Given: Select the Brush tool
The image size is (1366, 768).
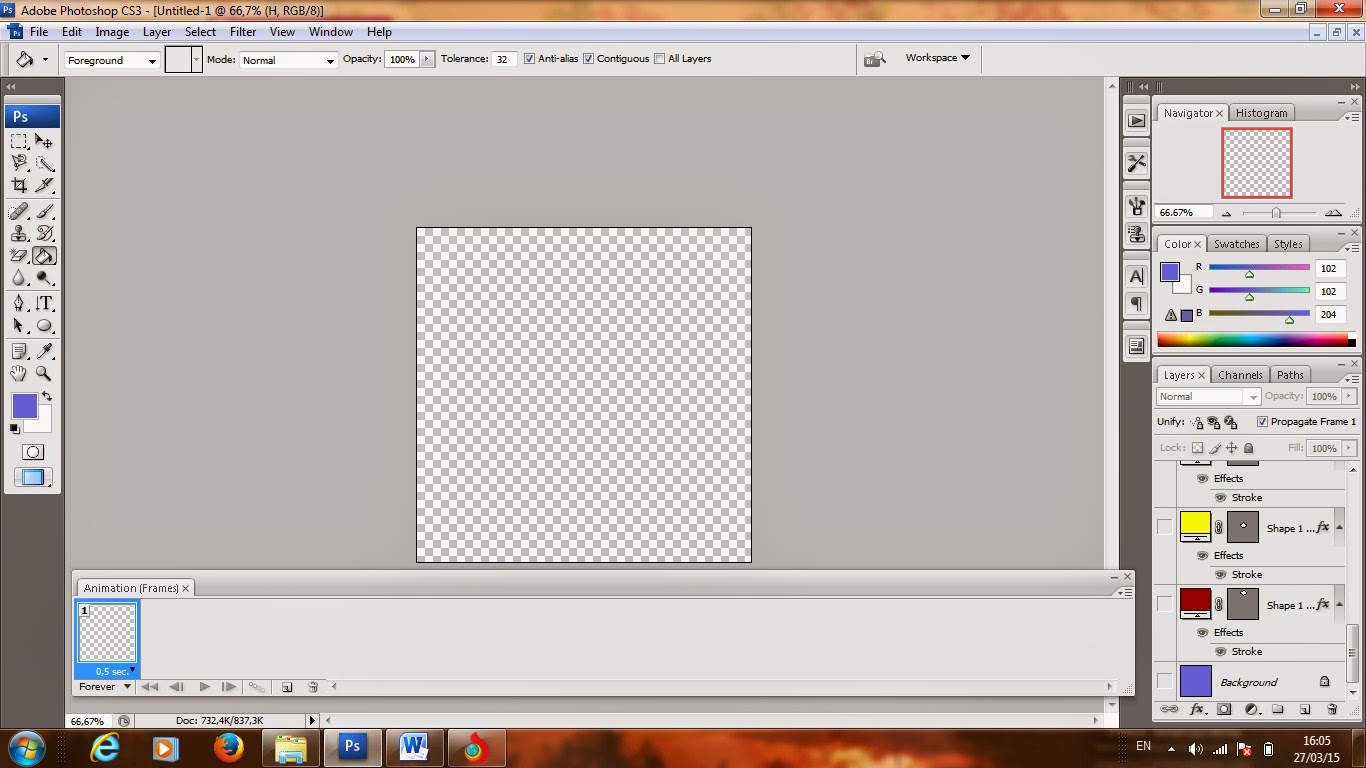Looking at the screenshot, I should click(x=44, y=212).
